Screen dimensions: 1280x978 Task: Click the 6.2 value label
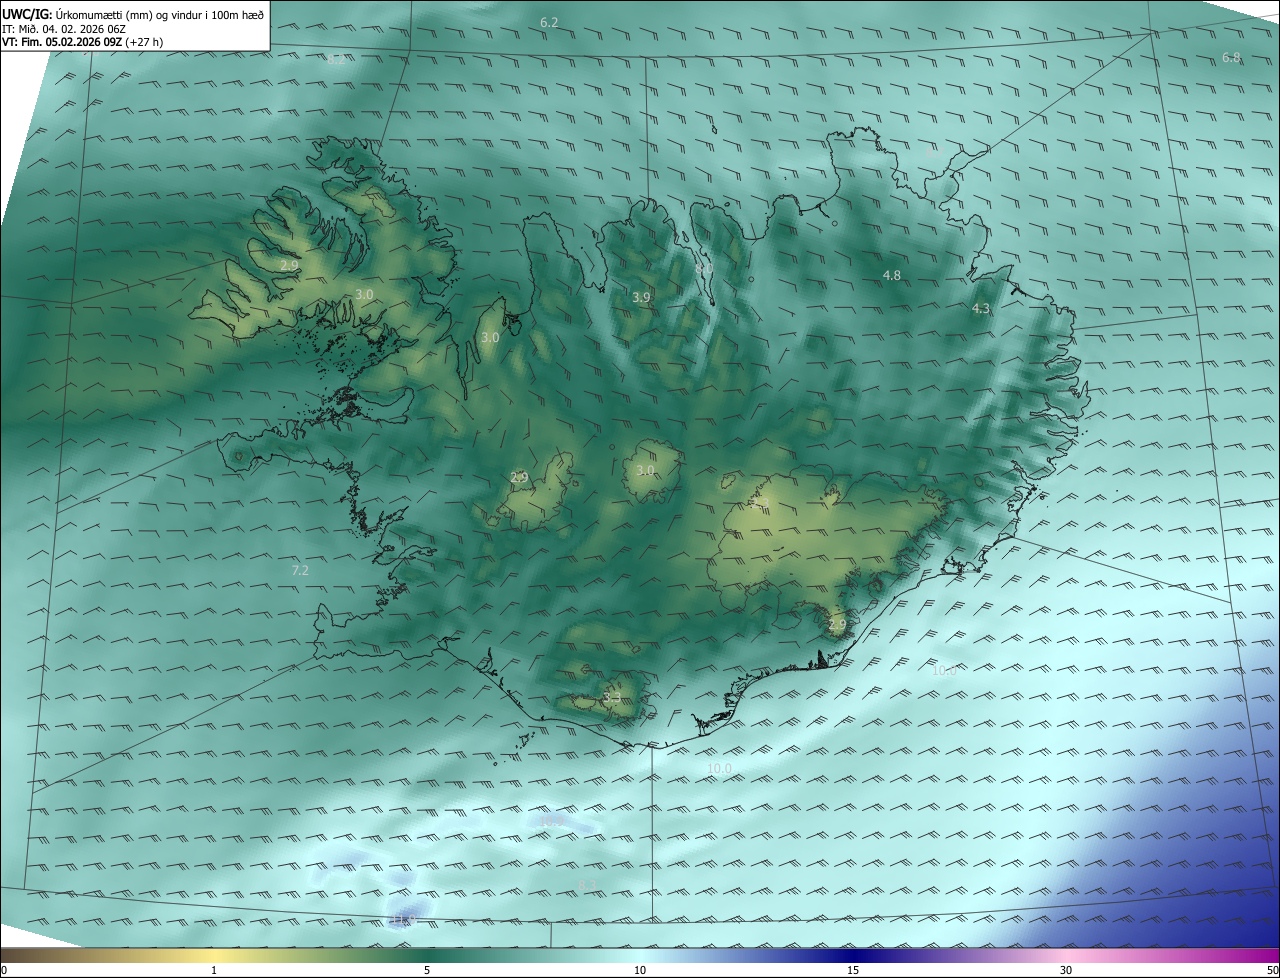coord(549,22)
